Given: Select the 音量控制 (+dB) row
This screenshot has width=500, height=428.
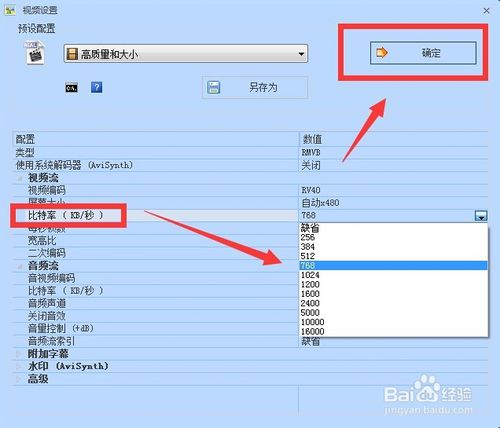Looking at the screenshot, I should tap(155, 329).
